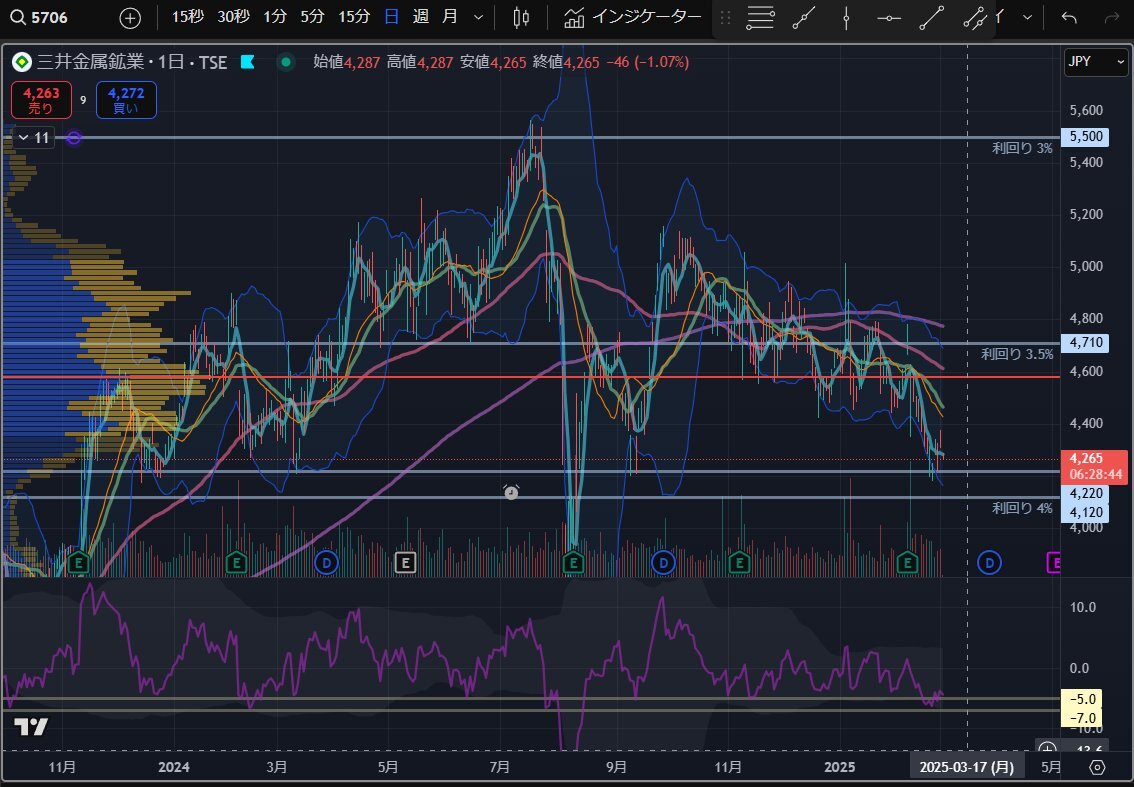The image size is (1134, 787).
Task: Switch to the 15秒 timeframe
Action: click(x=187, y=17)
